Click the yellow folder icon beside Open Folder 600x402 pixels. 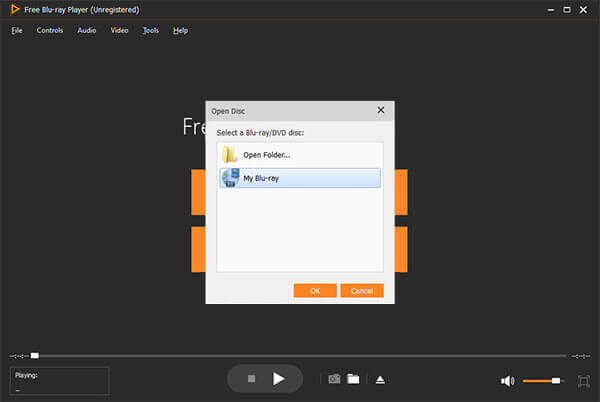pyautogui.click(x=230, y=155)
